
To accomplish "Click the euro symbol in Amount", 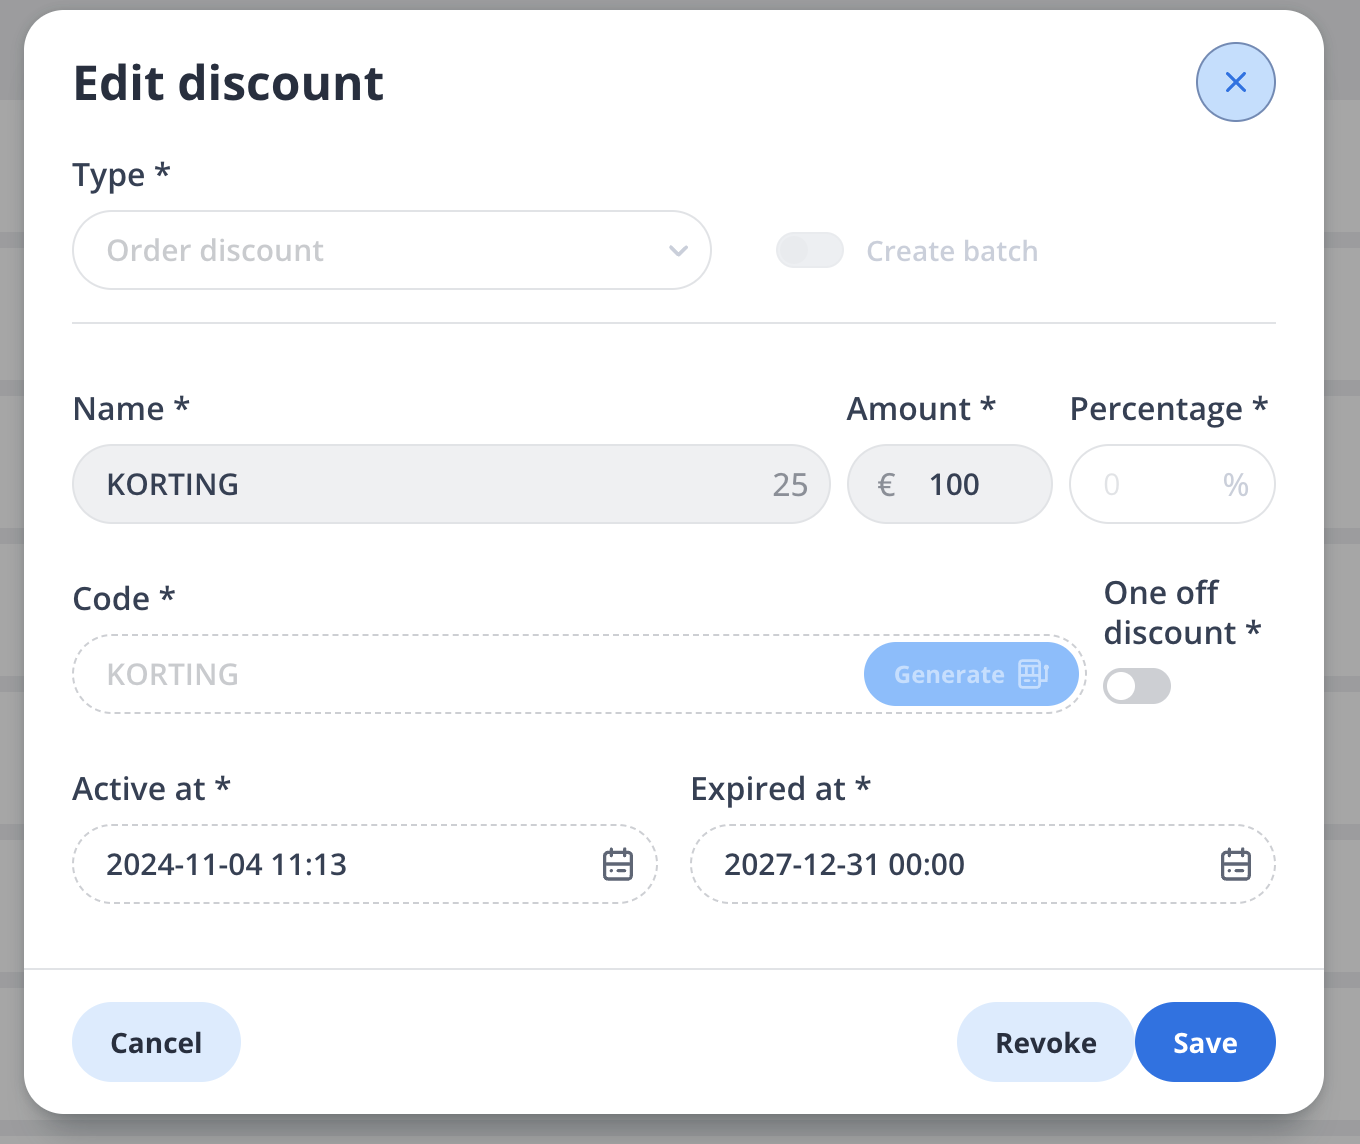I will [x=886, y=485].
